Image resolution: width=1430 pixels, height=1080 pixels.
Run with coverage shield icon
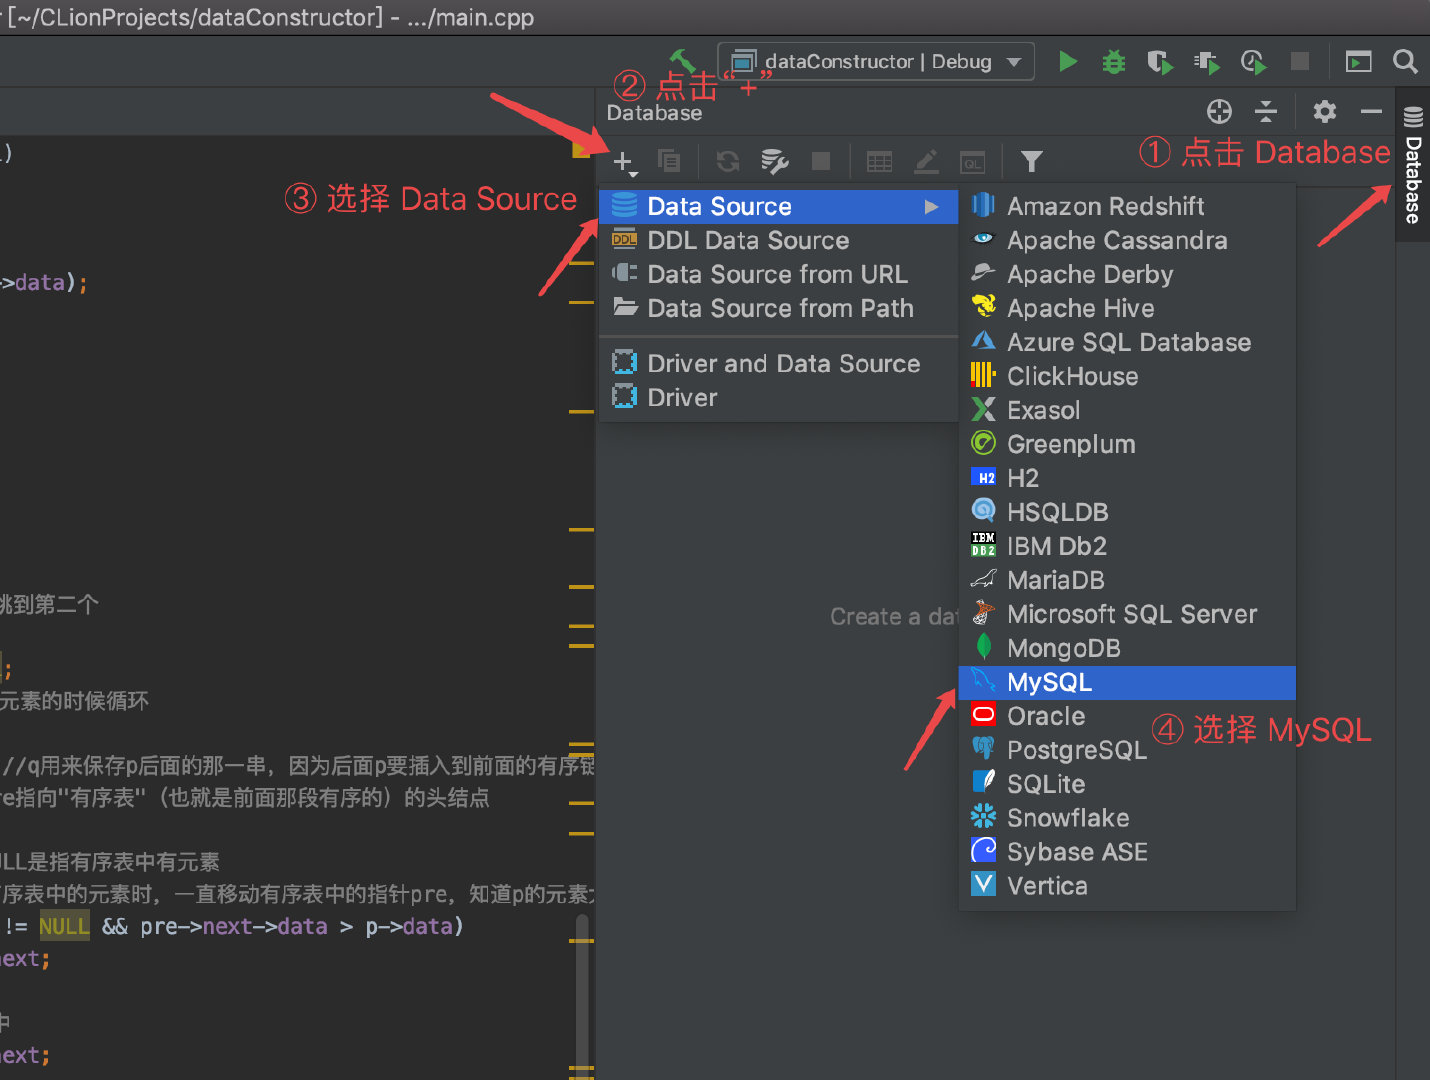(1160, 62)
